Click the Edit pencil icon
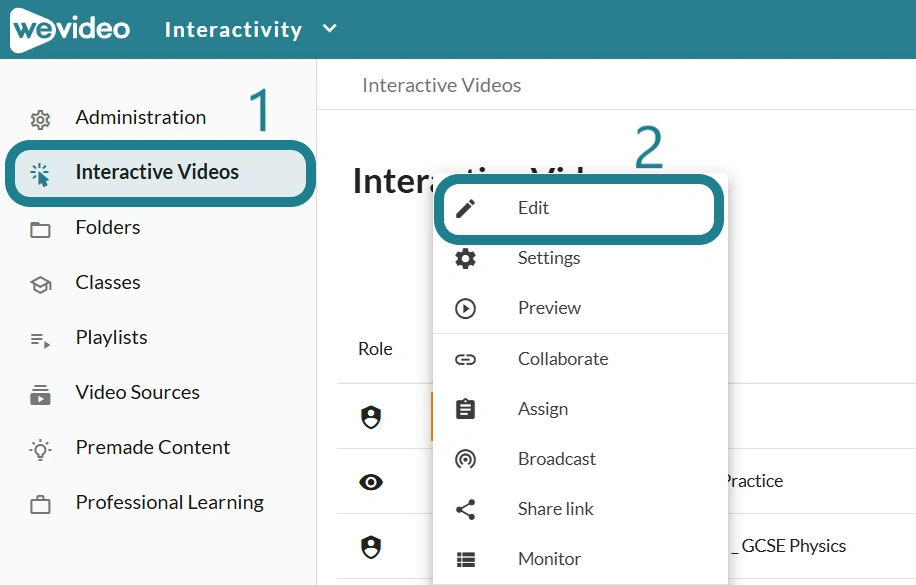Viewport: 916px width, 585px height. tap(466, 209)
